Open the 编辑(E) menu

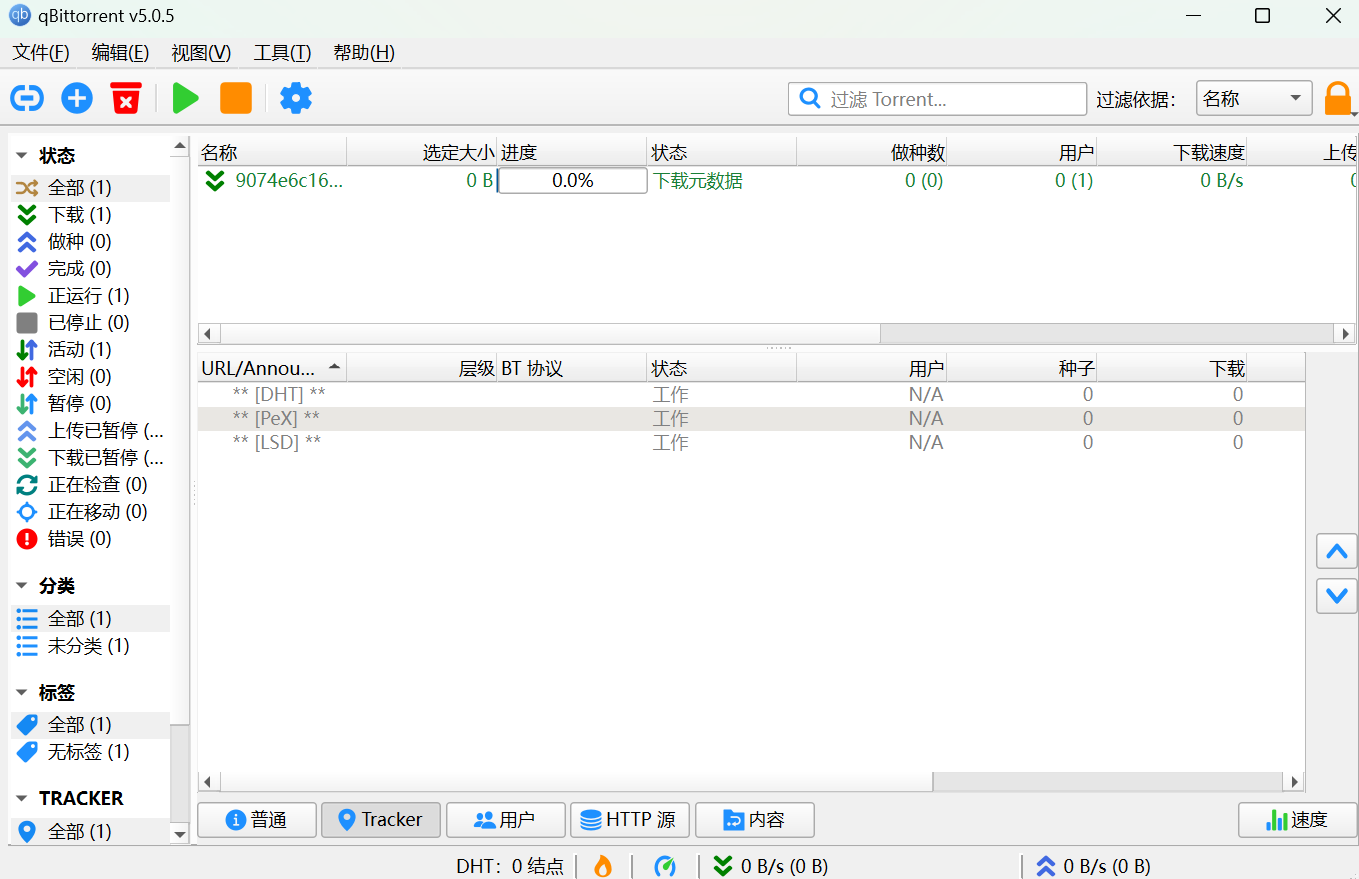120,53
